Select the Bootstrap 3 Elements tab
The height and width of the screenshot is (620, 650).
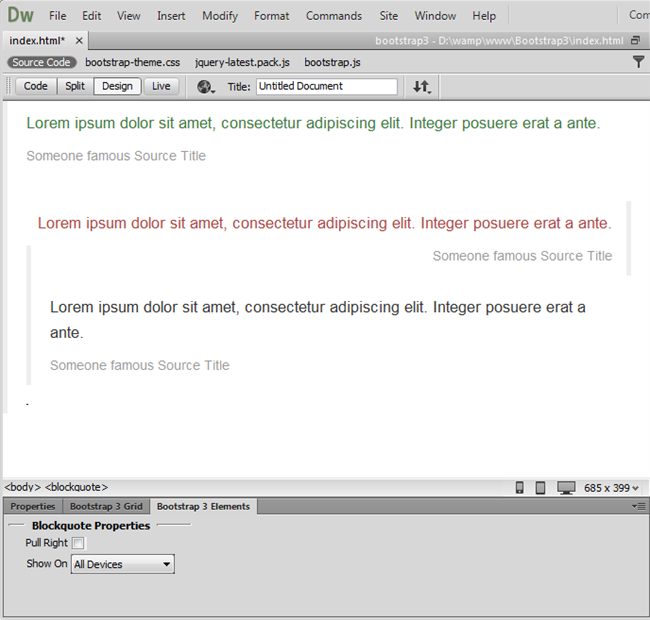pos(203,506)
